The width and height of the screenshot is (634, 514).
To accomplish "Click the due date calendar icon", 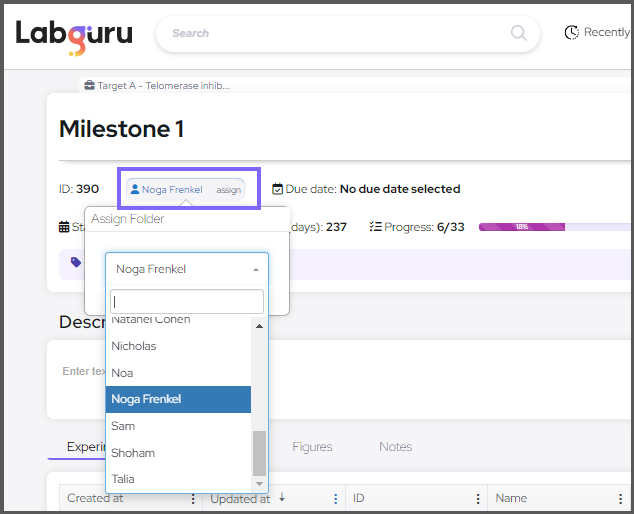I will point(277,189).
